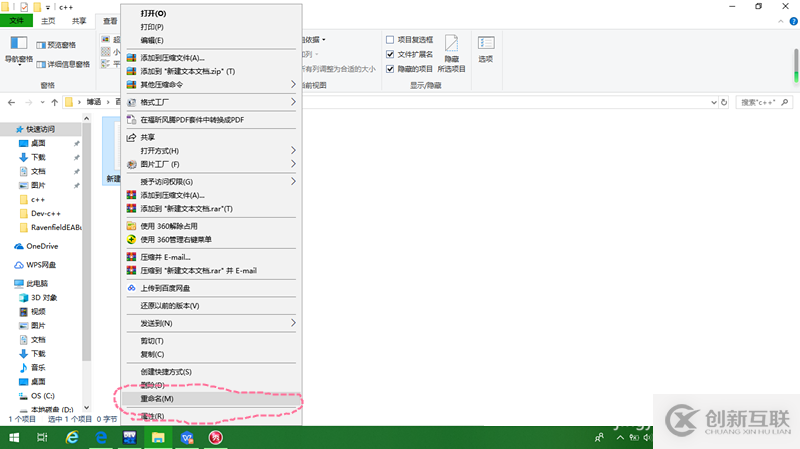800x449 pixels.
Task: Click 详细信息窗格 details pane button
Action: [x=63, y=64]
